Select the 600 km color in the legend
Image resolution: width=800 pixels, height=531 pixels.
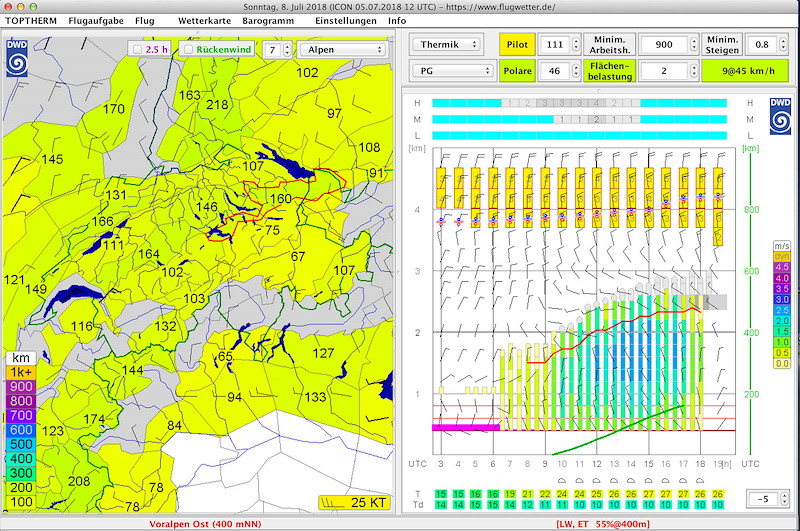[21, 429]
